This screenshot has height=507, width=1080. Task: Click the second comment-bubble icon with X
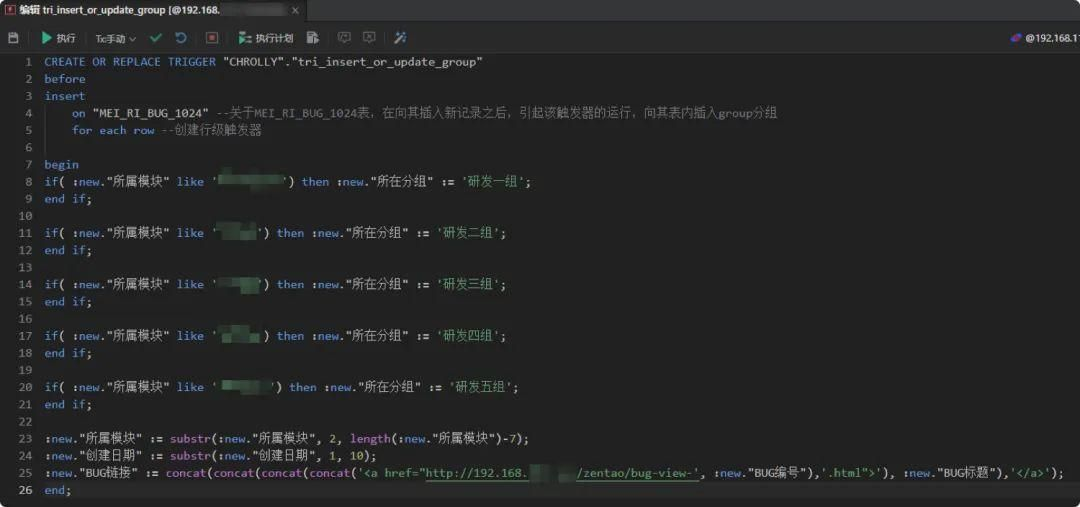(x=369, y=38)
